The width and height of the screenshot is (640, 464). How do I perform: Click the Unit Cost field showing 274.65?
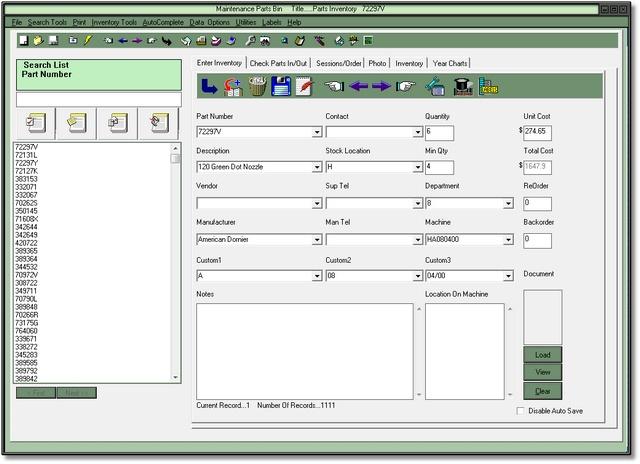537,133
